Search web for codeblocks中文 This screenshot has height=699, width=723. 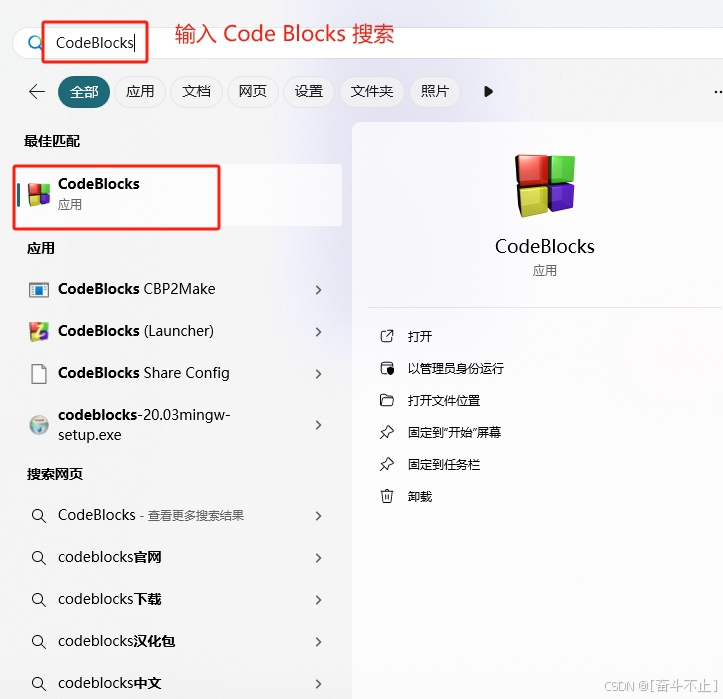(x=177, y=683)
